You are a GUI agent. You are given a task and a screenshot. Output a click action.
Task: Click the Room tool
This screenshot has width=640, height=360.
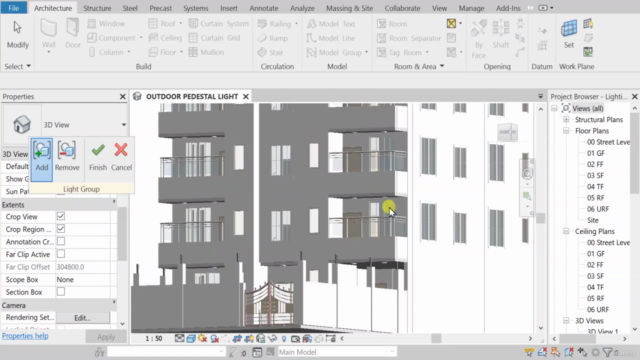tap(392, 24)
